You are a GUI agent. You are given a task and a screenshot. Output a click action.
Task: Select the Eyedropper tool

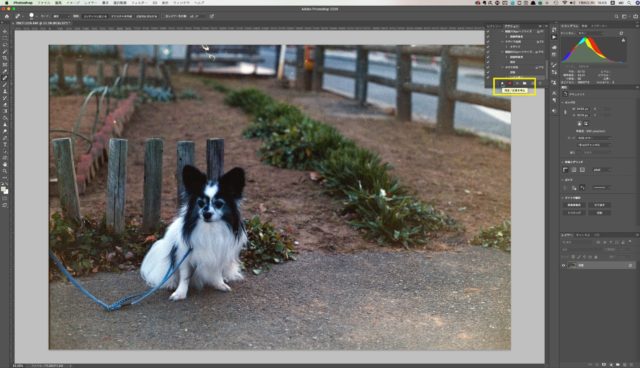click(5, 71)
